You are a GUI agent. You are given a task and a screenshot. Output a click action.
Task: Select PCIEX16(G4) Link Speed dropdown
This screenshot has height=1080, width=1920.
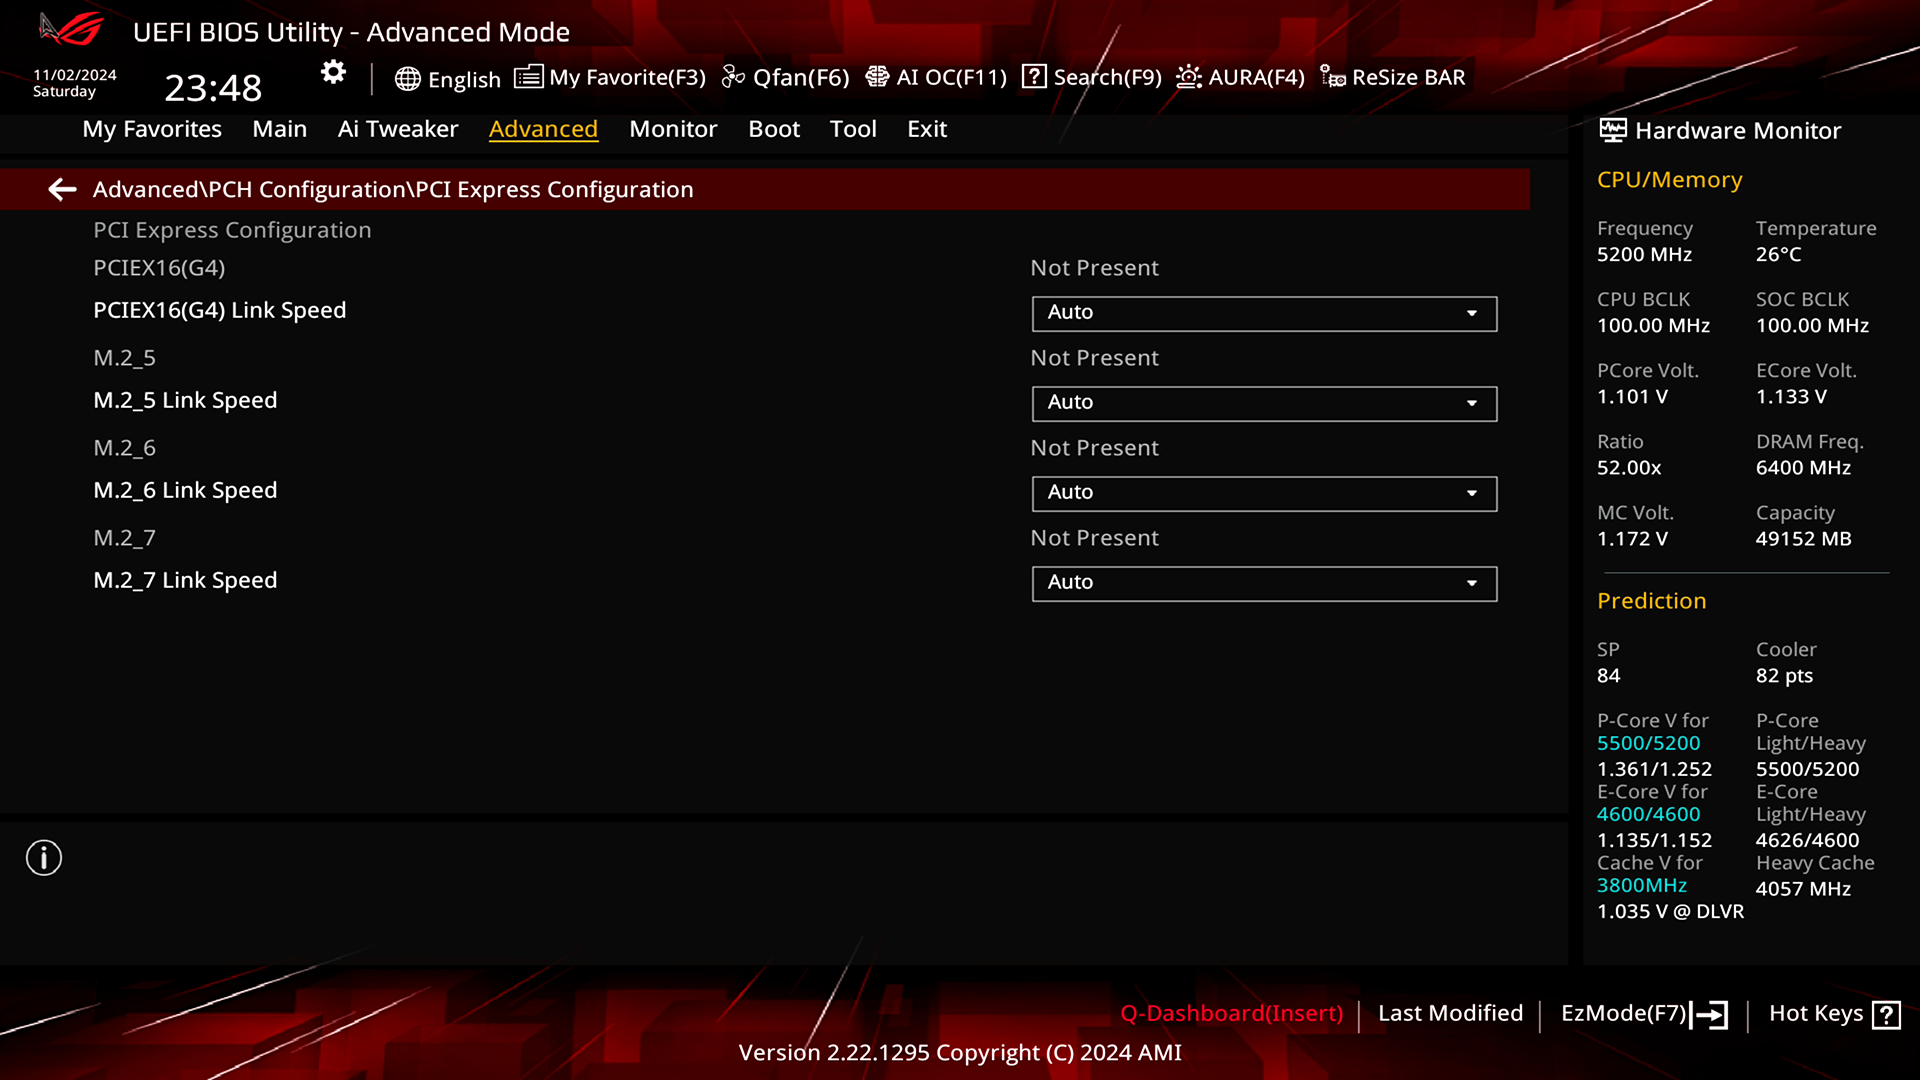point(1262,311)
